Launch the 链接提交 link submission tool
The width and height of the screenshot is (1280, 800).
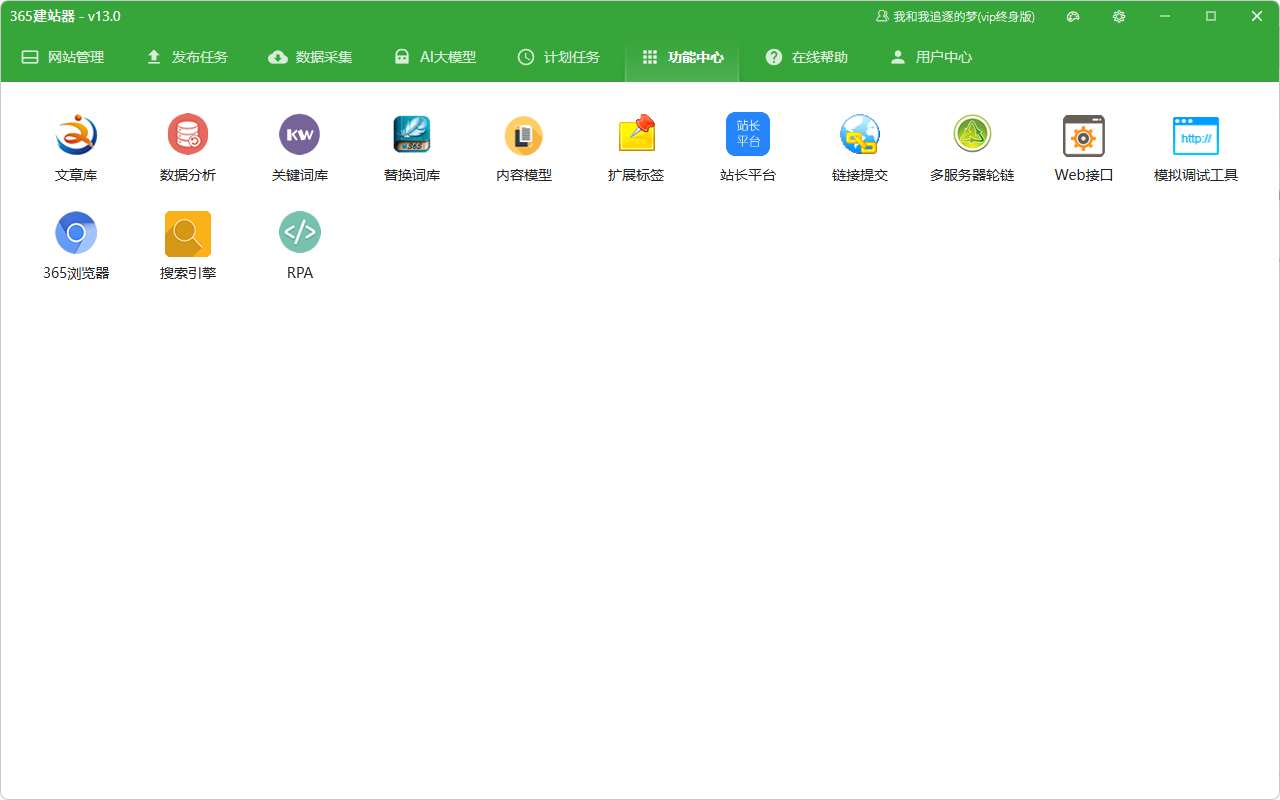tap(860, 135)
